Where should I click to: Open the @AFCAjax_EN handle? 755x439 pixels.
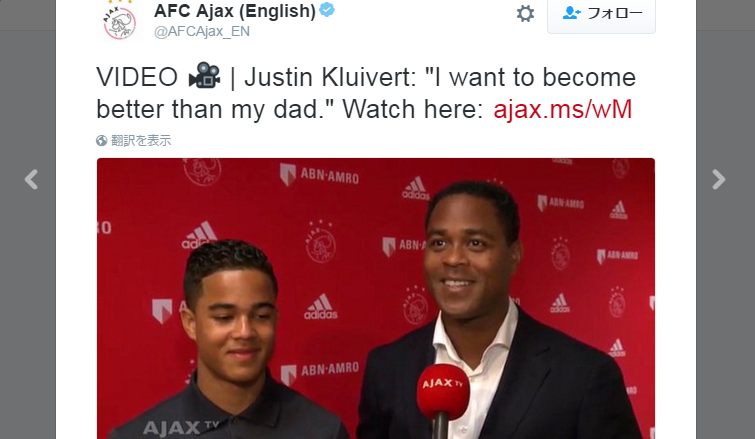click(202, 31)
